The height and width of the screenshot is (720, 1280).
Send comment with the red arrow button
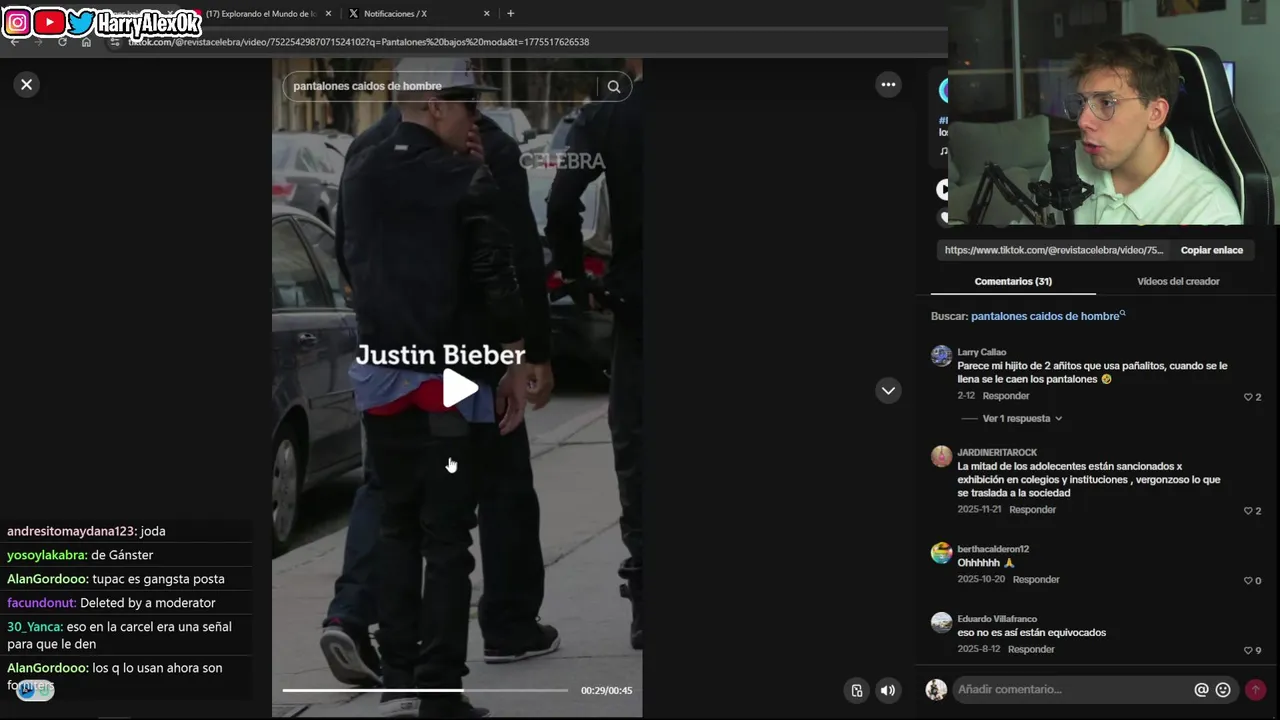pos(1255,690)
